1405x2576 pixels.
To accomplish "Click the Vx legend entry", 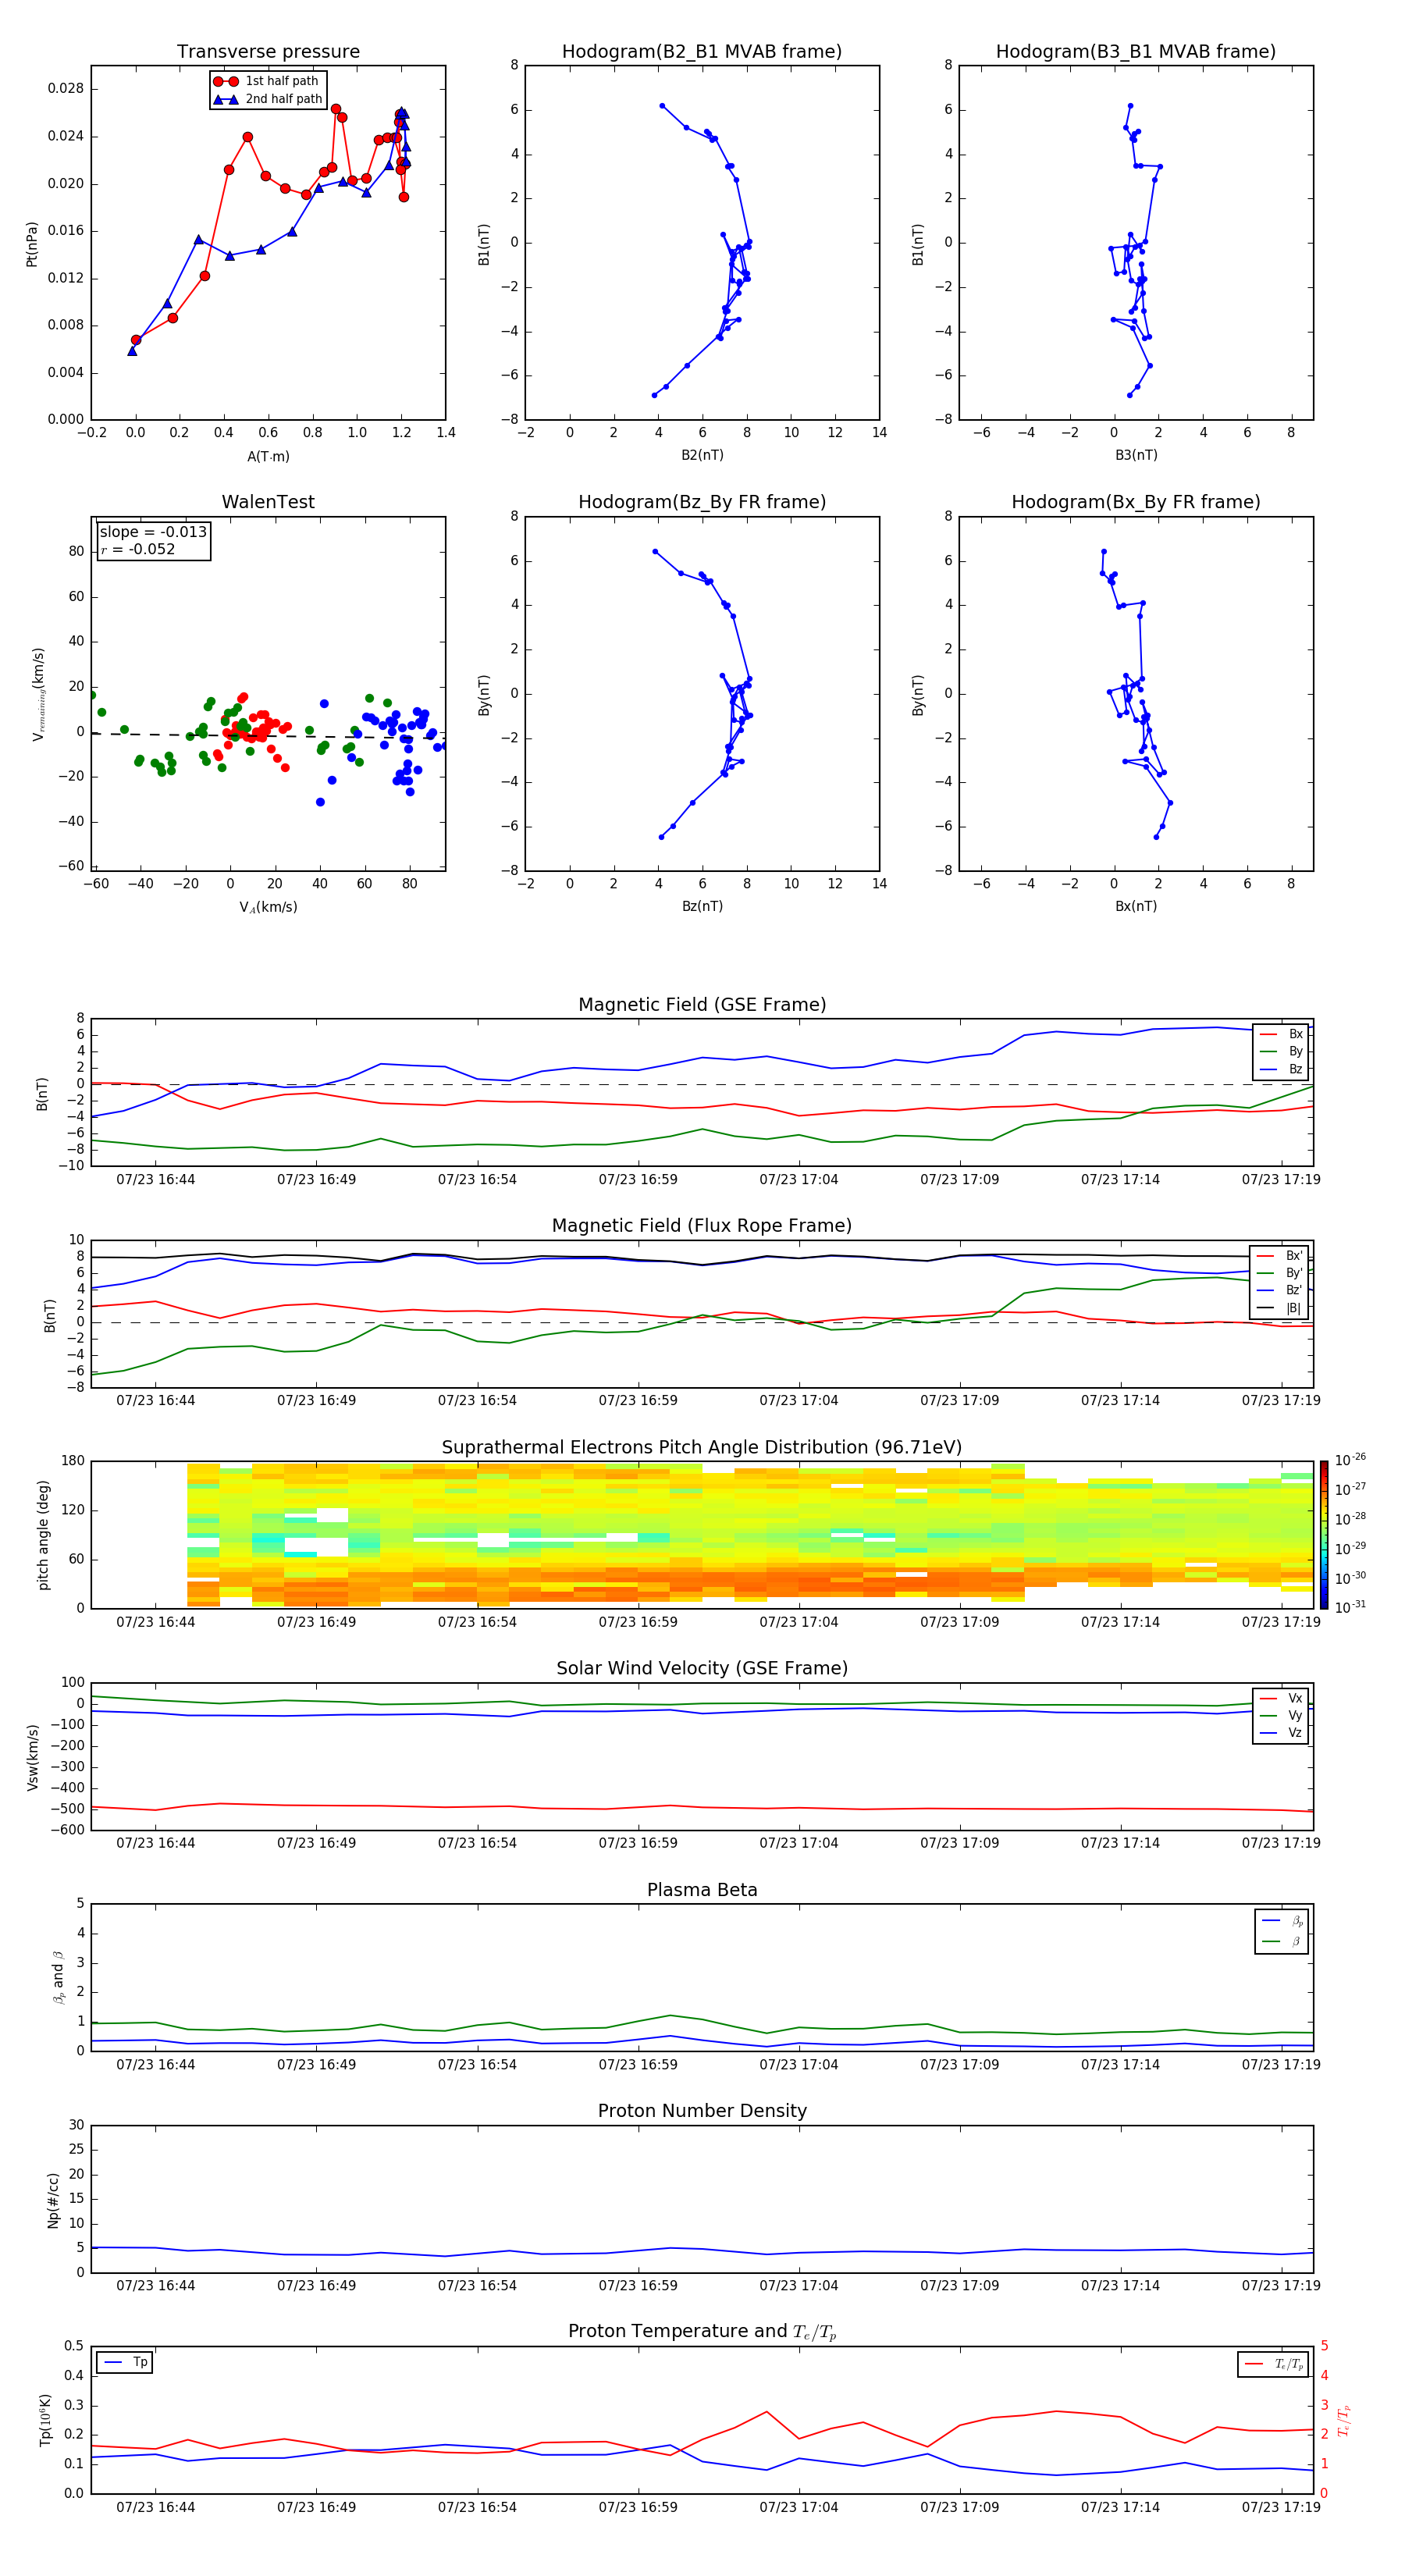I will 1282,1698.
